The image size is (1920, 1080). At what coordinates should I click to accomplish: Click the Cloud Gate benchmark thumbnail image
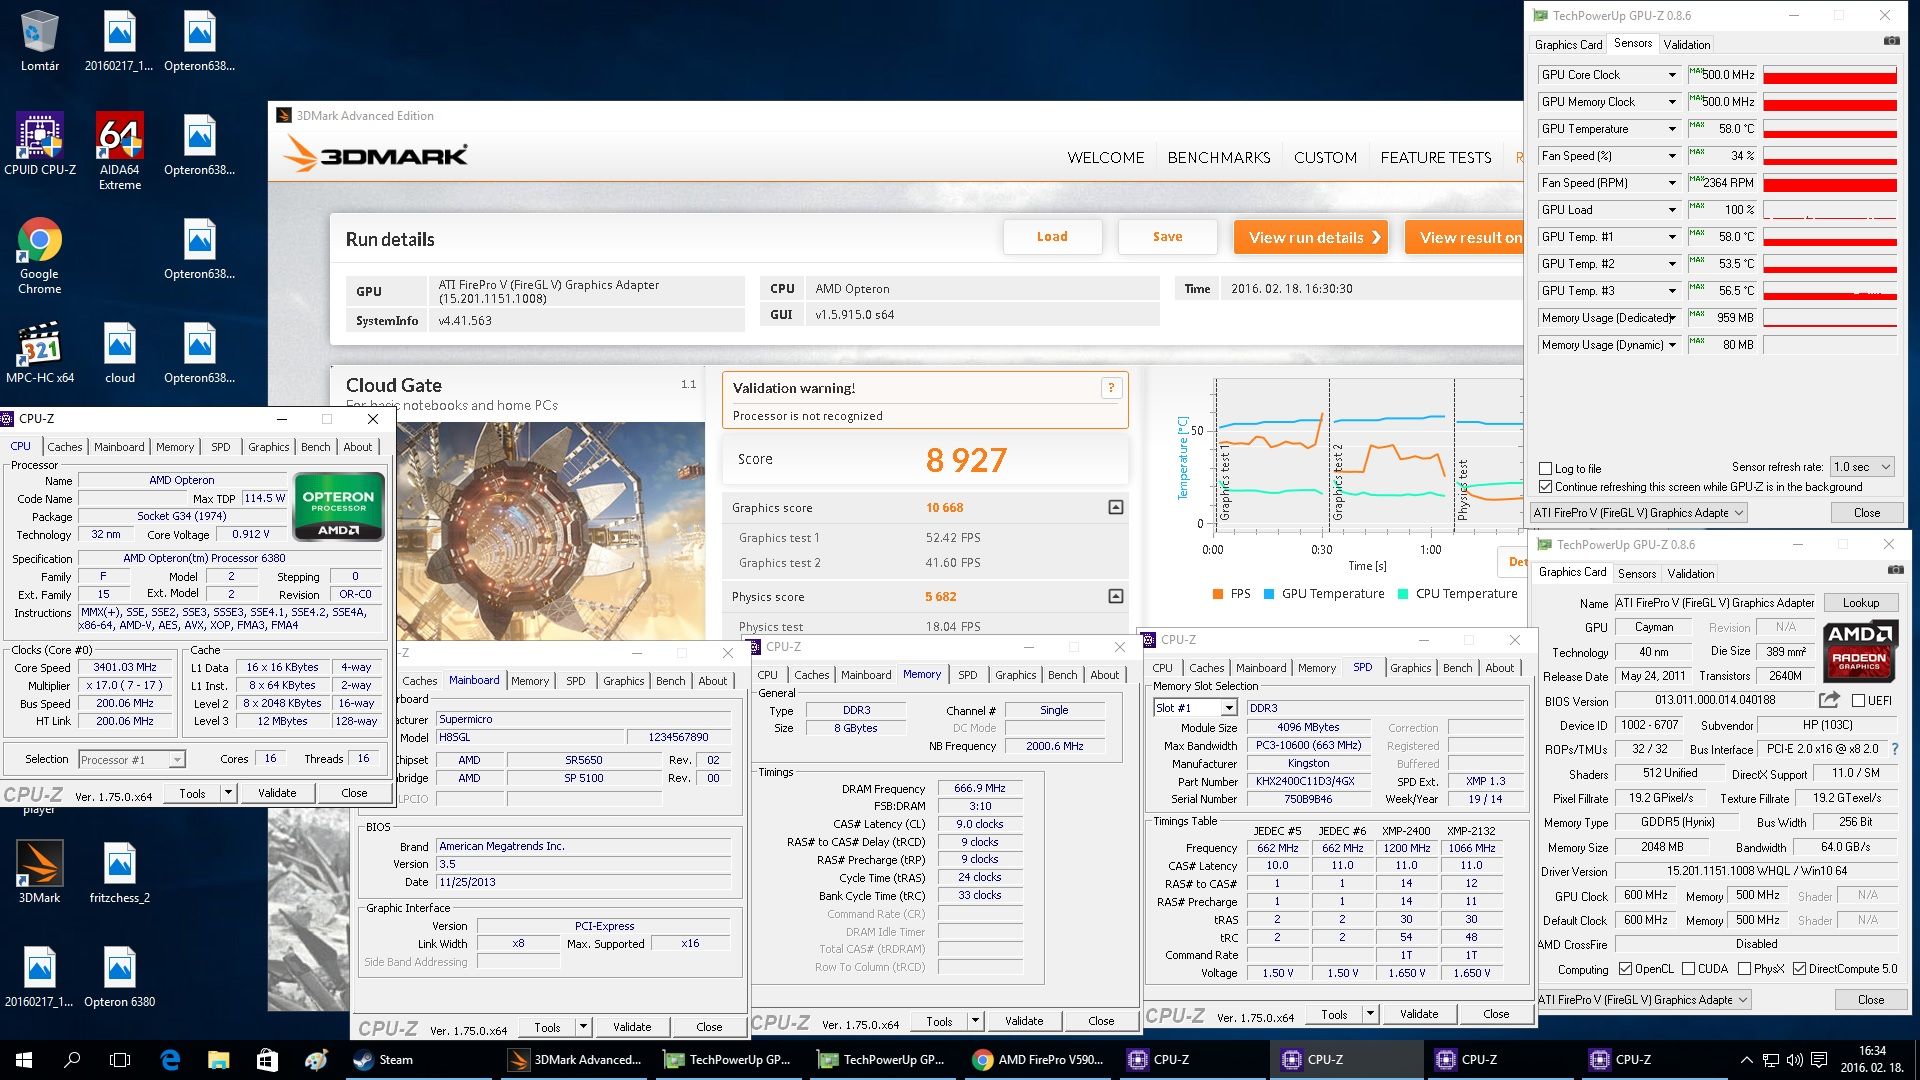551,530
